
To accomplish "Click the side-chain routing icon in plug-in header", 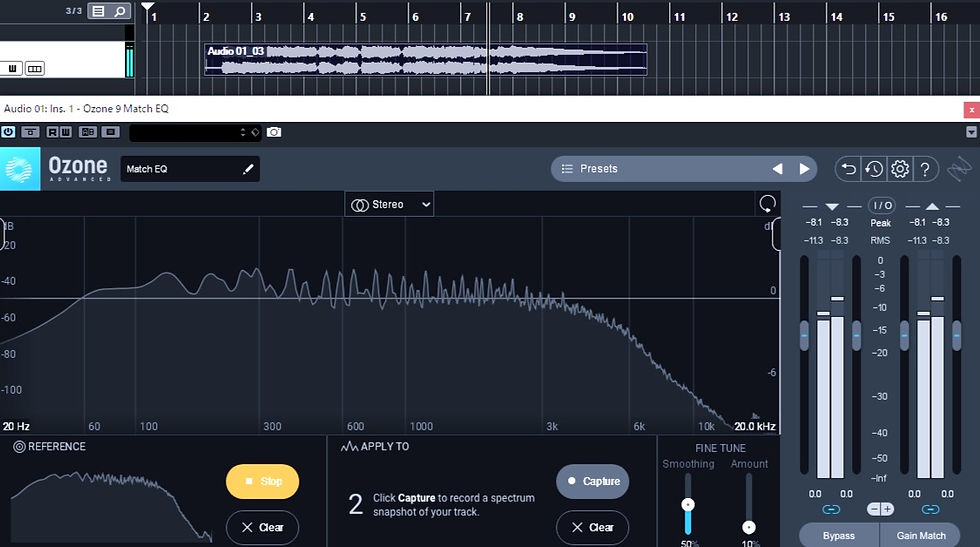I will pyautogui.click(x=30, y=132).
